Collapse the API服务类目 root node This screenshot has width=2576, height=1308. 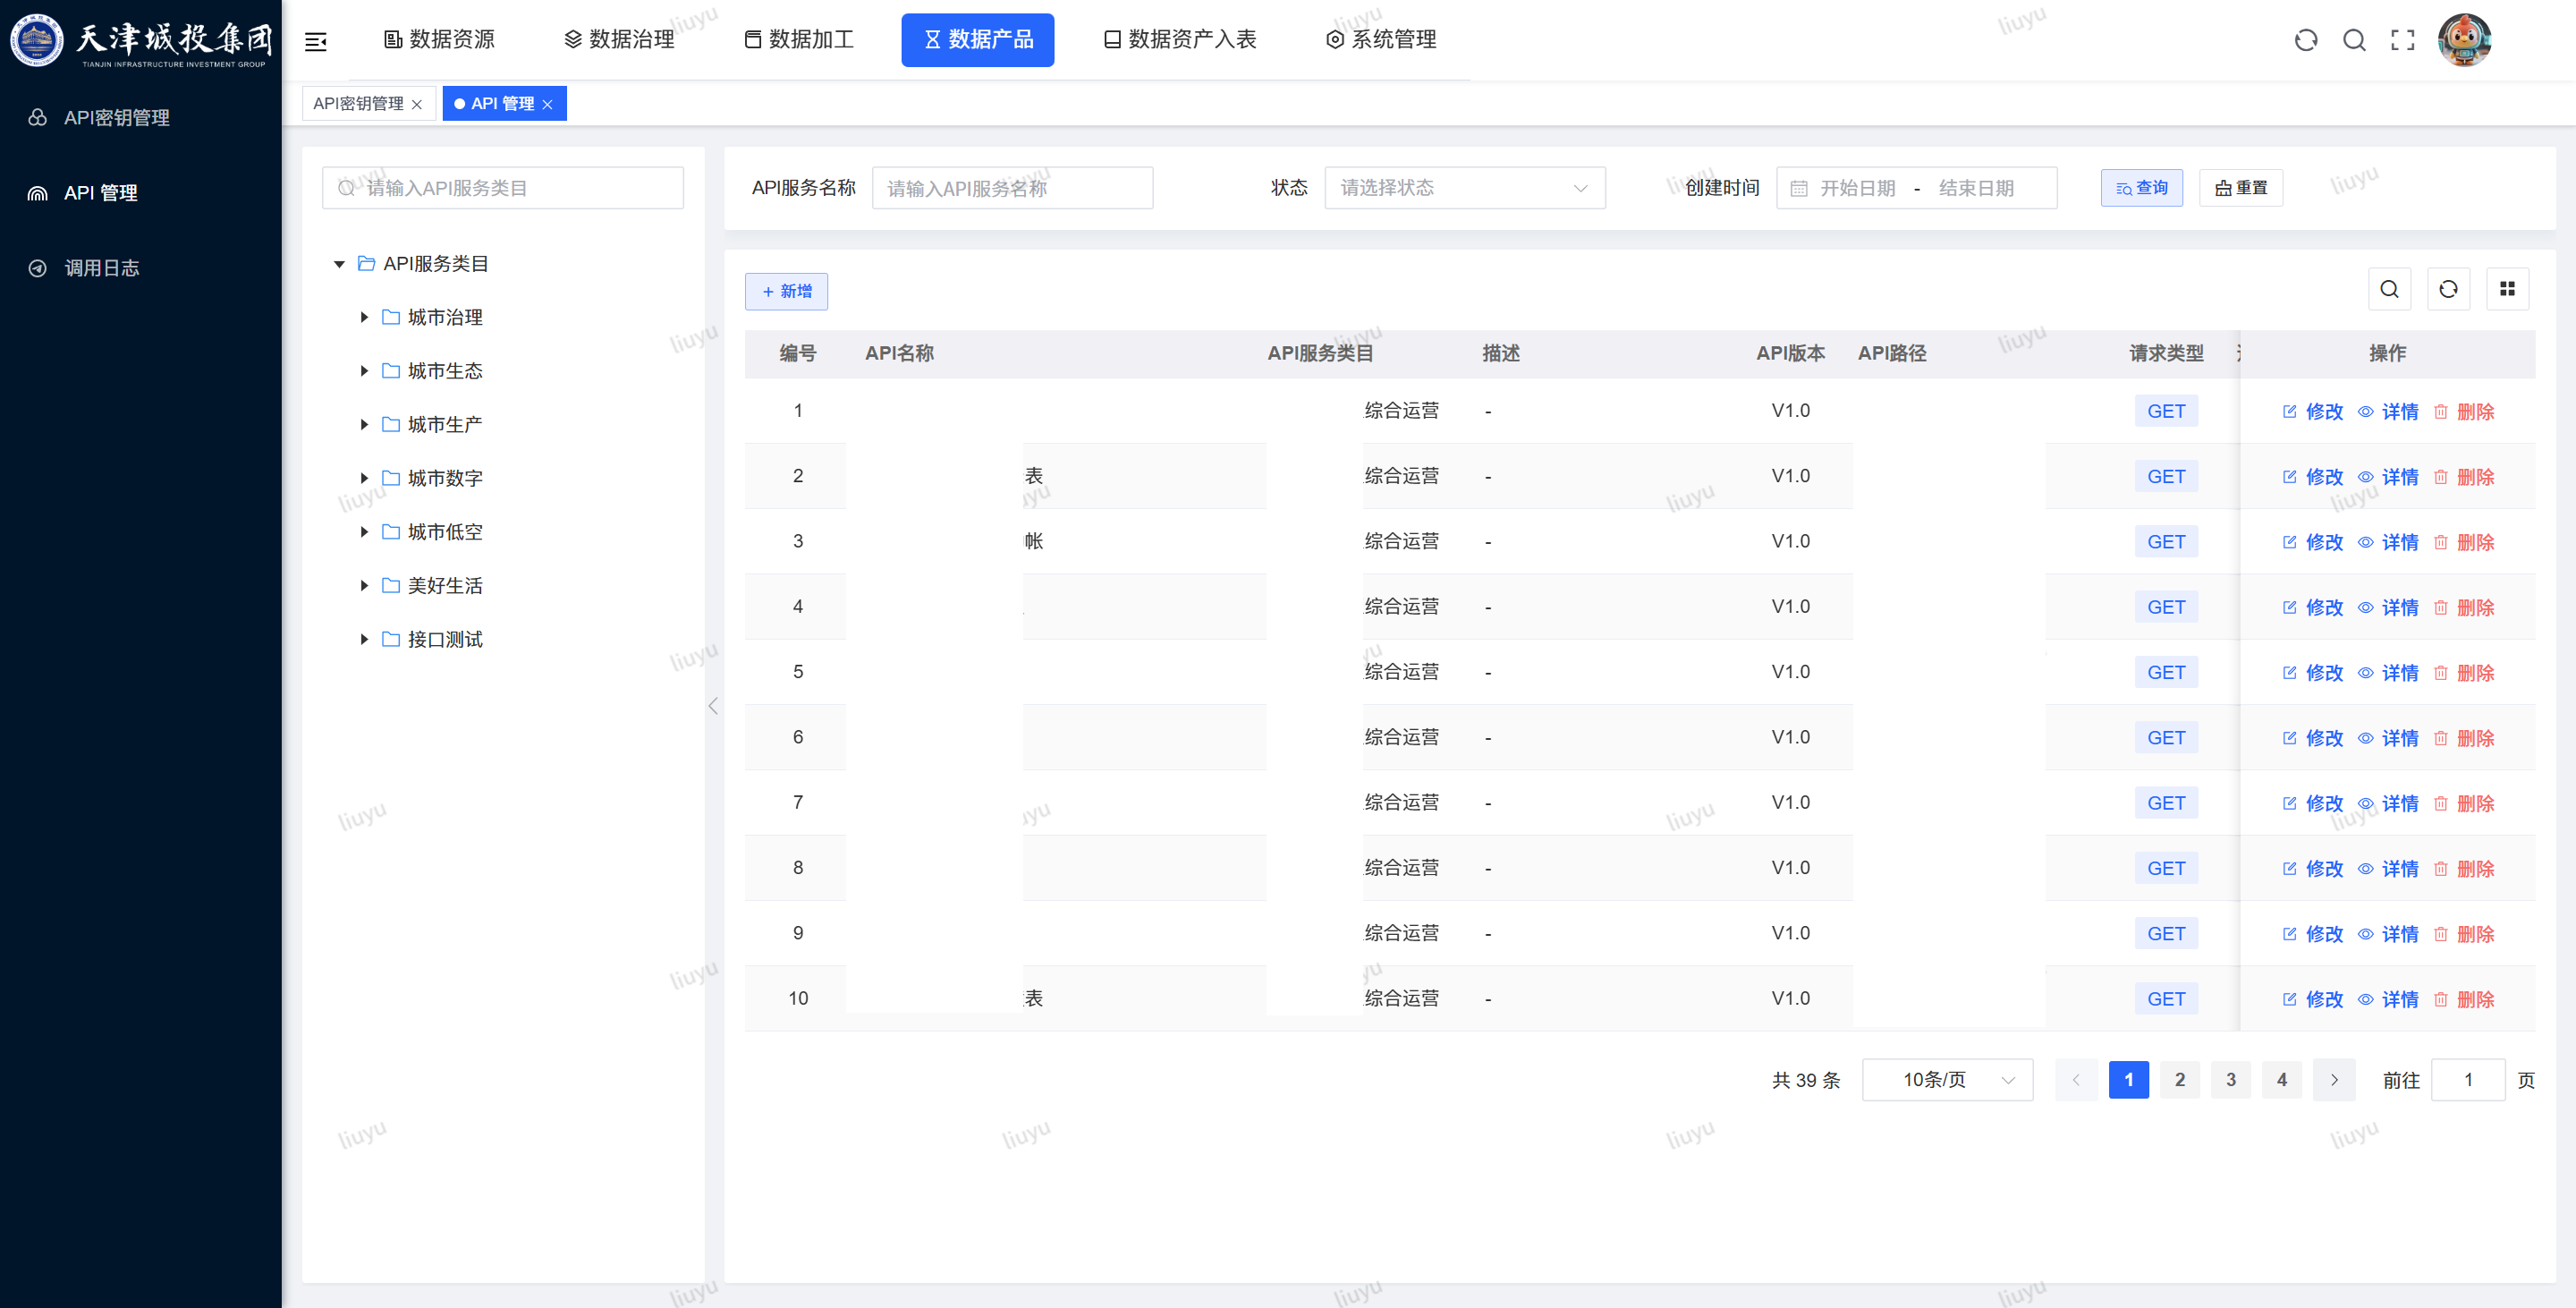(339, 264)
